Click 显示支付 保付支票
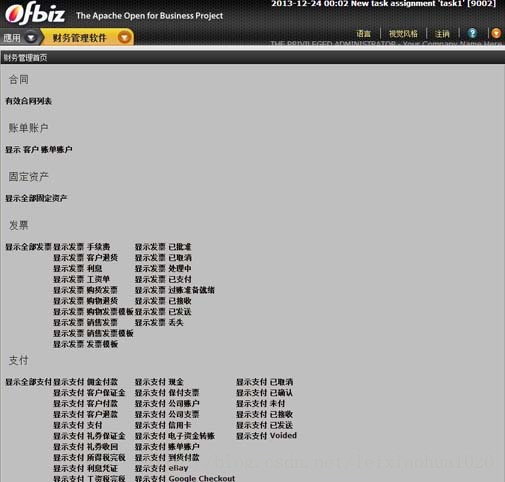 tap(167, 393)
